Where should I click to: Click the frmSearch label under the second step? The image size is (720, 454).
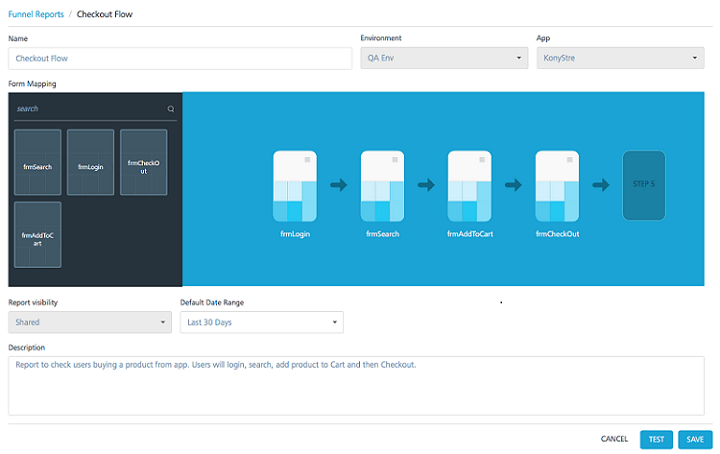(382, 234)
